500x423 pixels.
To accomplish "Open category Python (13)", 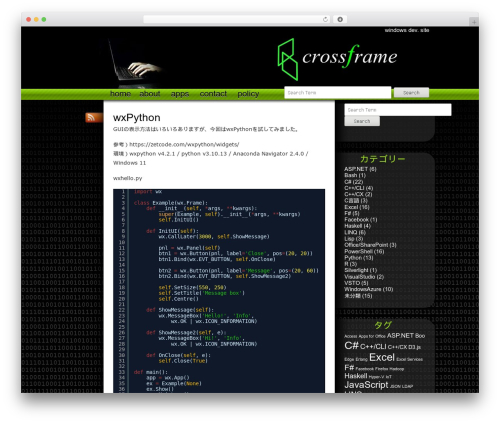I will pyautogui.click(x=359, y=258).
